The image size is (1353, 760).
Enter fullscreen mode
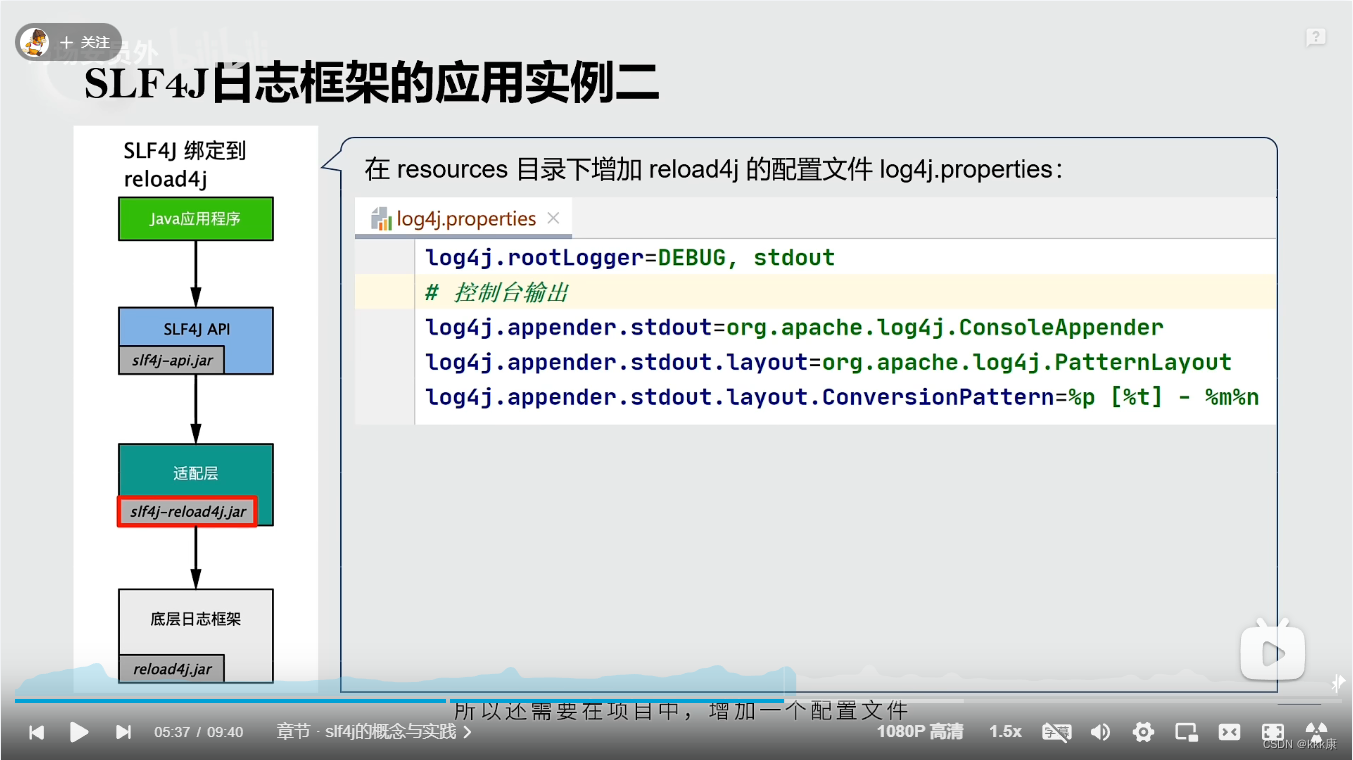coord(1272,732)
